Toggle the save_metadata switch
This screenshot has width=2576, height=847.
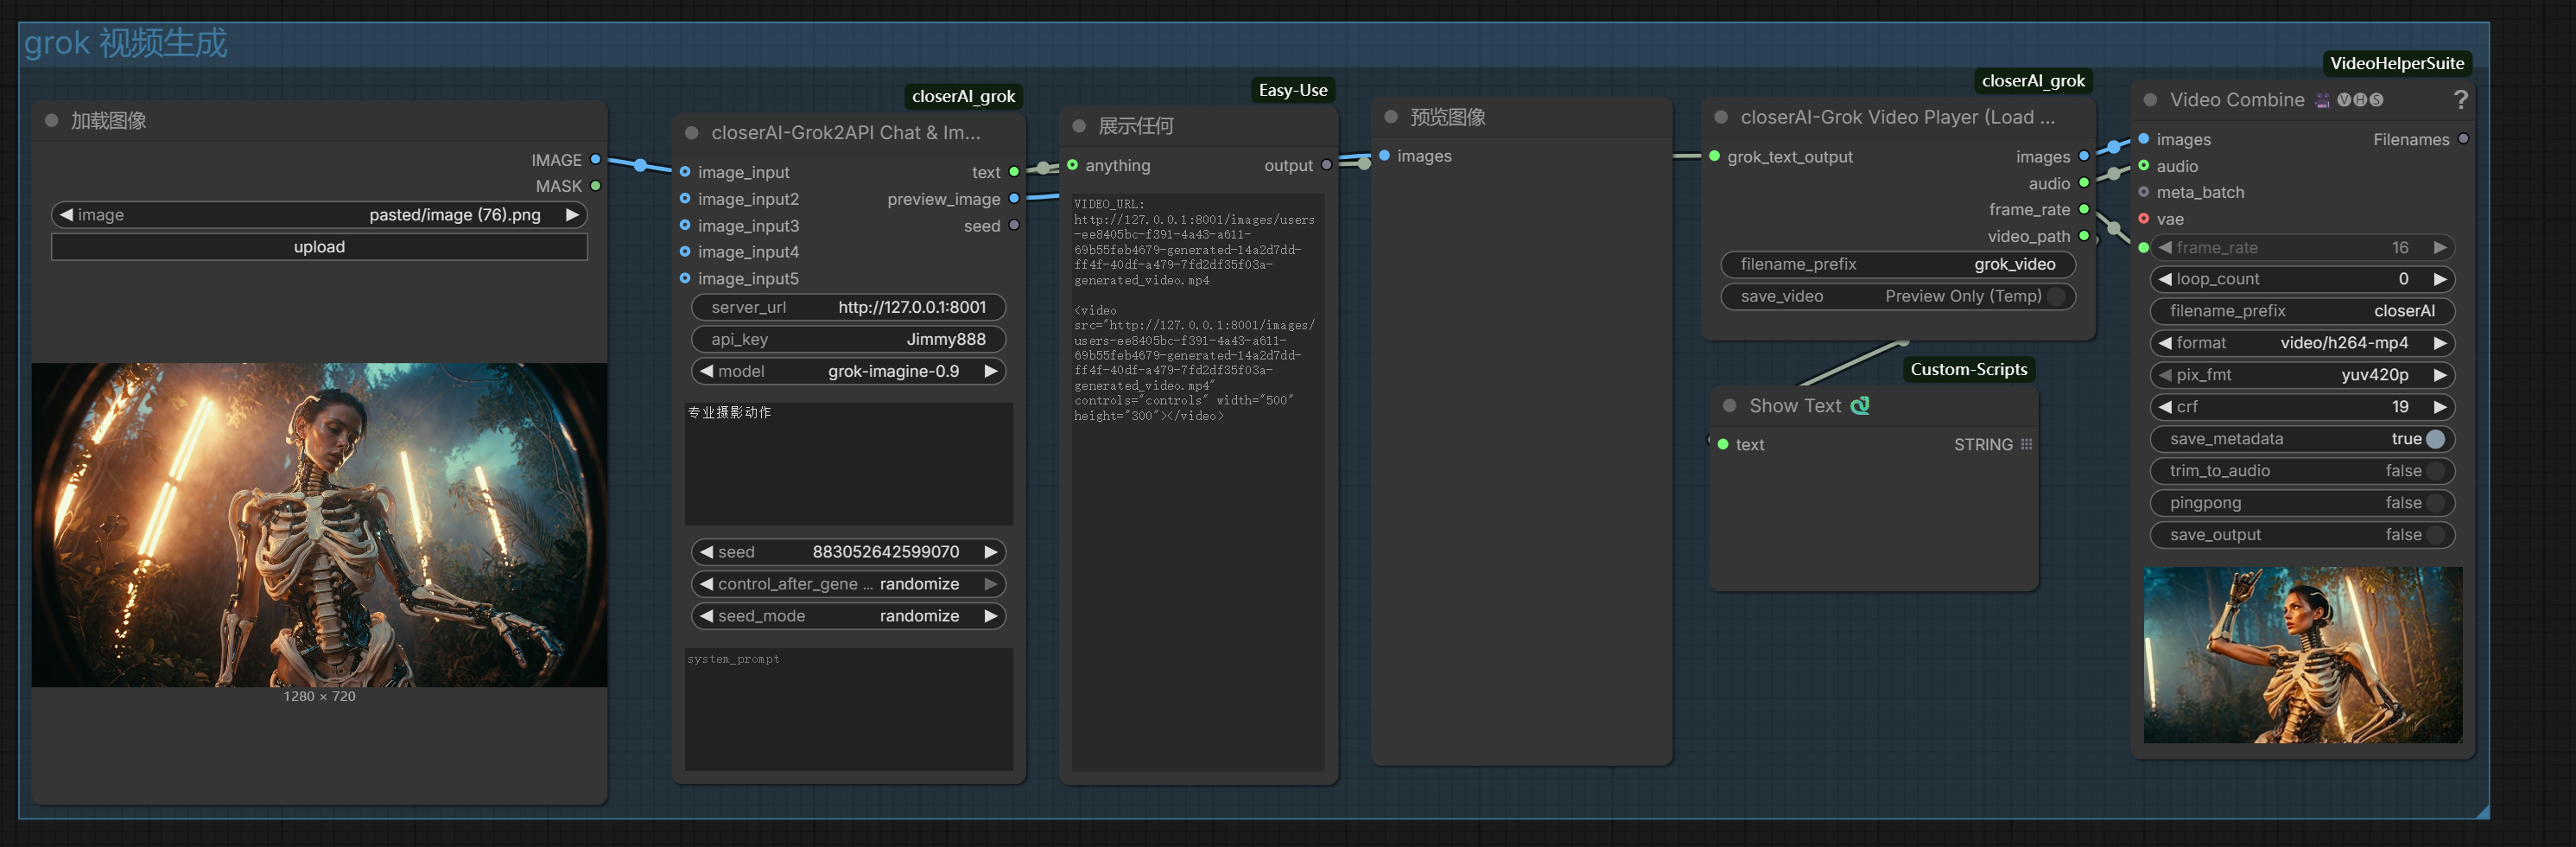[2435, 439]
